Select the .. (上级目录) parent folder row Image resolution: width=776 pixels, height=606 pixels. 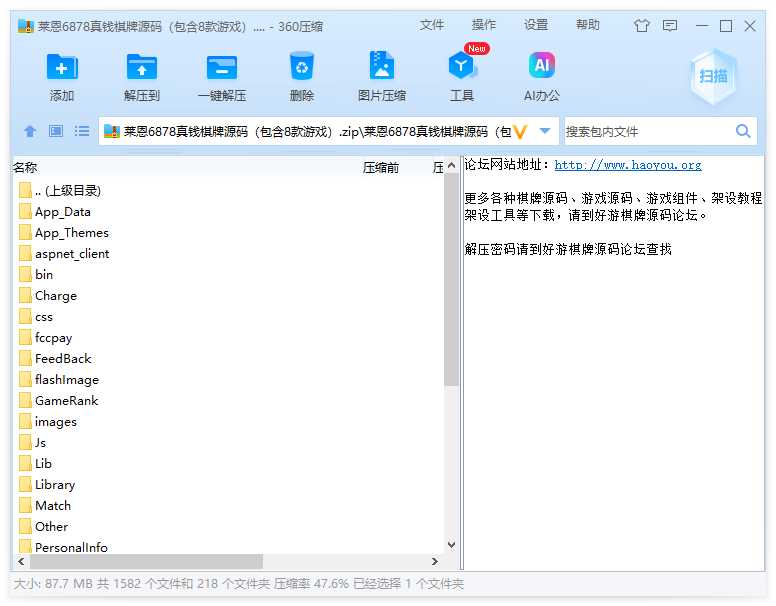230,191
